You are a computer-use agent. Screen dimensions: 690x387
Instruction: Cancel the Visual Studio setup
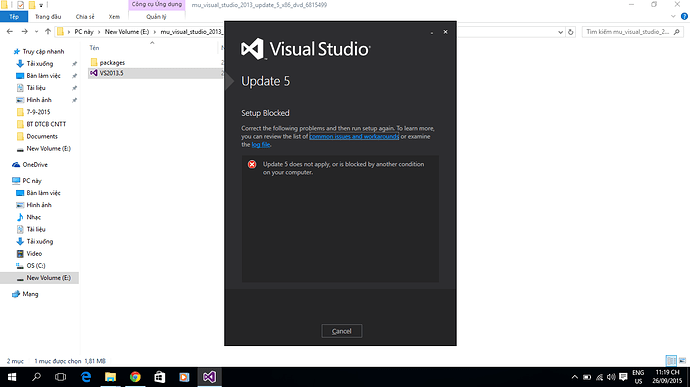[x=341, y=331]
